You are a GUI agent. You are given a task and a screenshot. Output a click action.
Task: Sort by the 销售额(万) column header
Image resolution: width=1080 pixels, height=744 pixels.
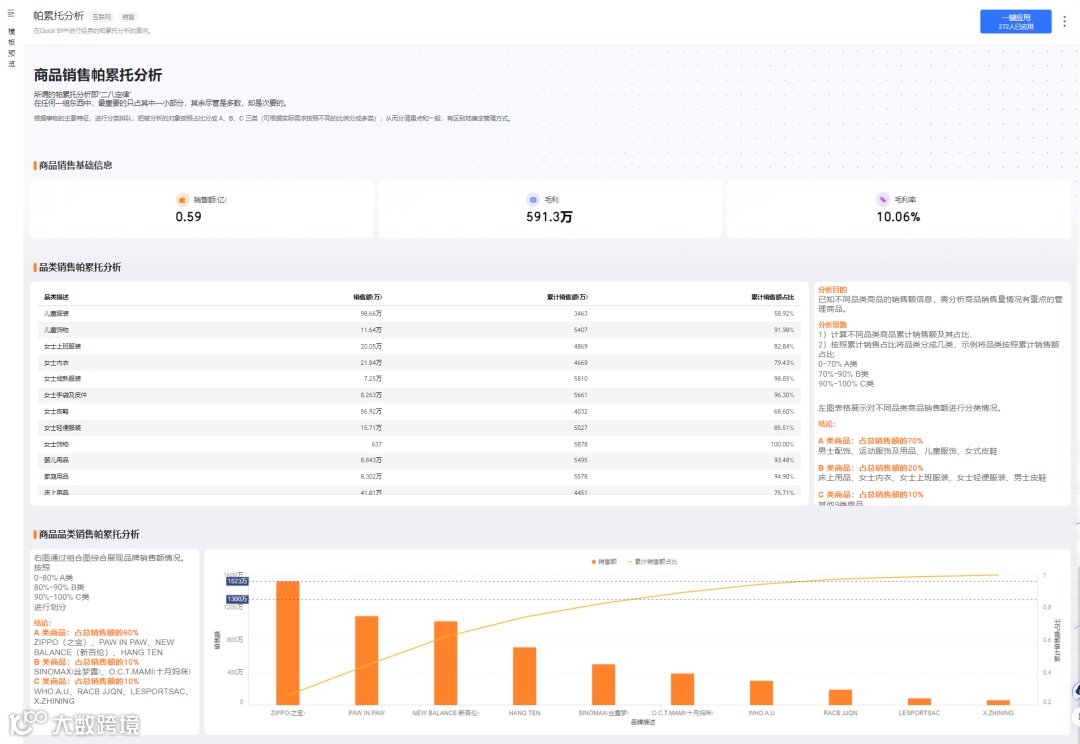(367, 297)
